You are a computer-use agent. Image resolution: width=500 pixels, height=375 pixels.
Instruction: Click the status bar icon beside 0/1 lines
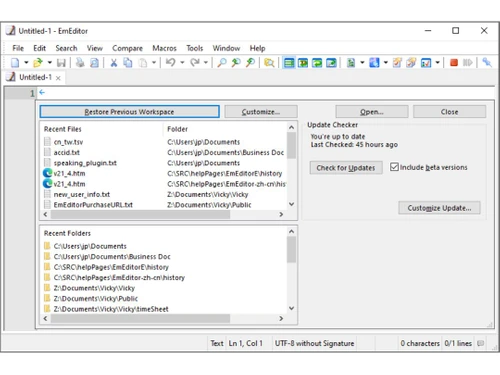480,343
